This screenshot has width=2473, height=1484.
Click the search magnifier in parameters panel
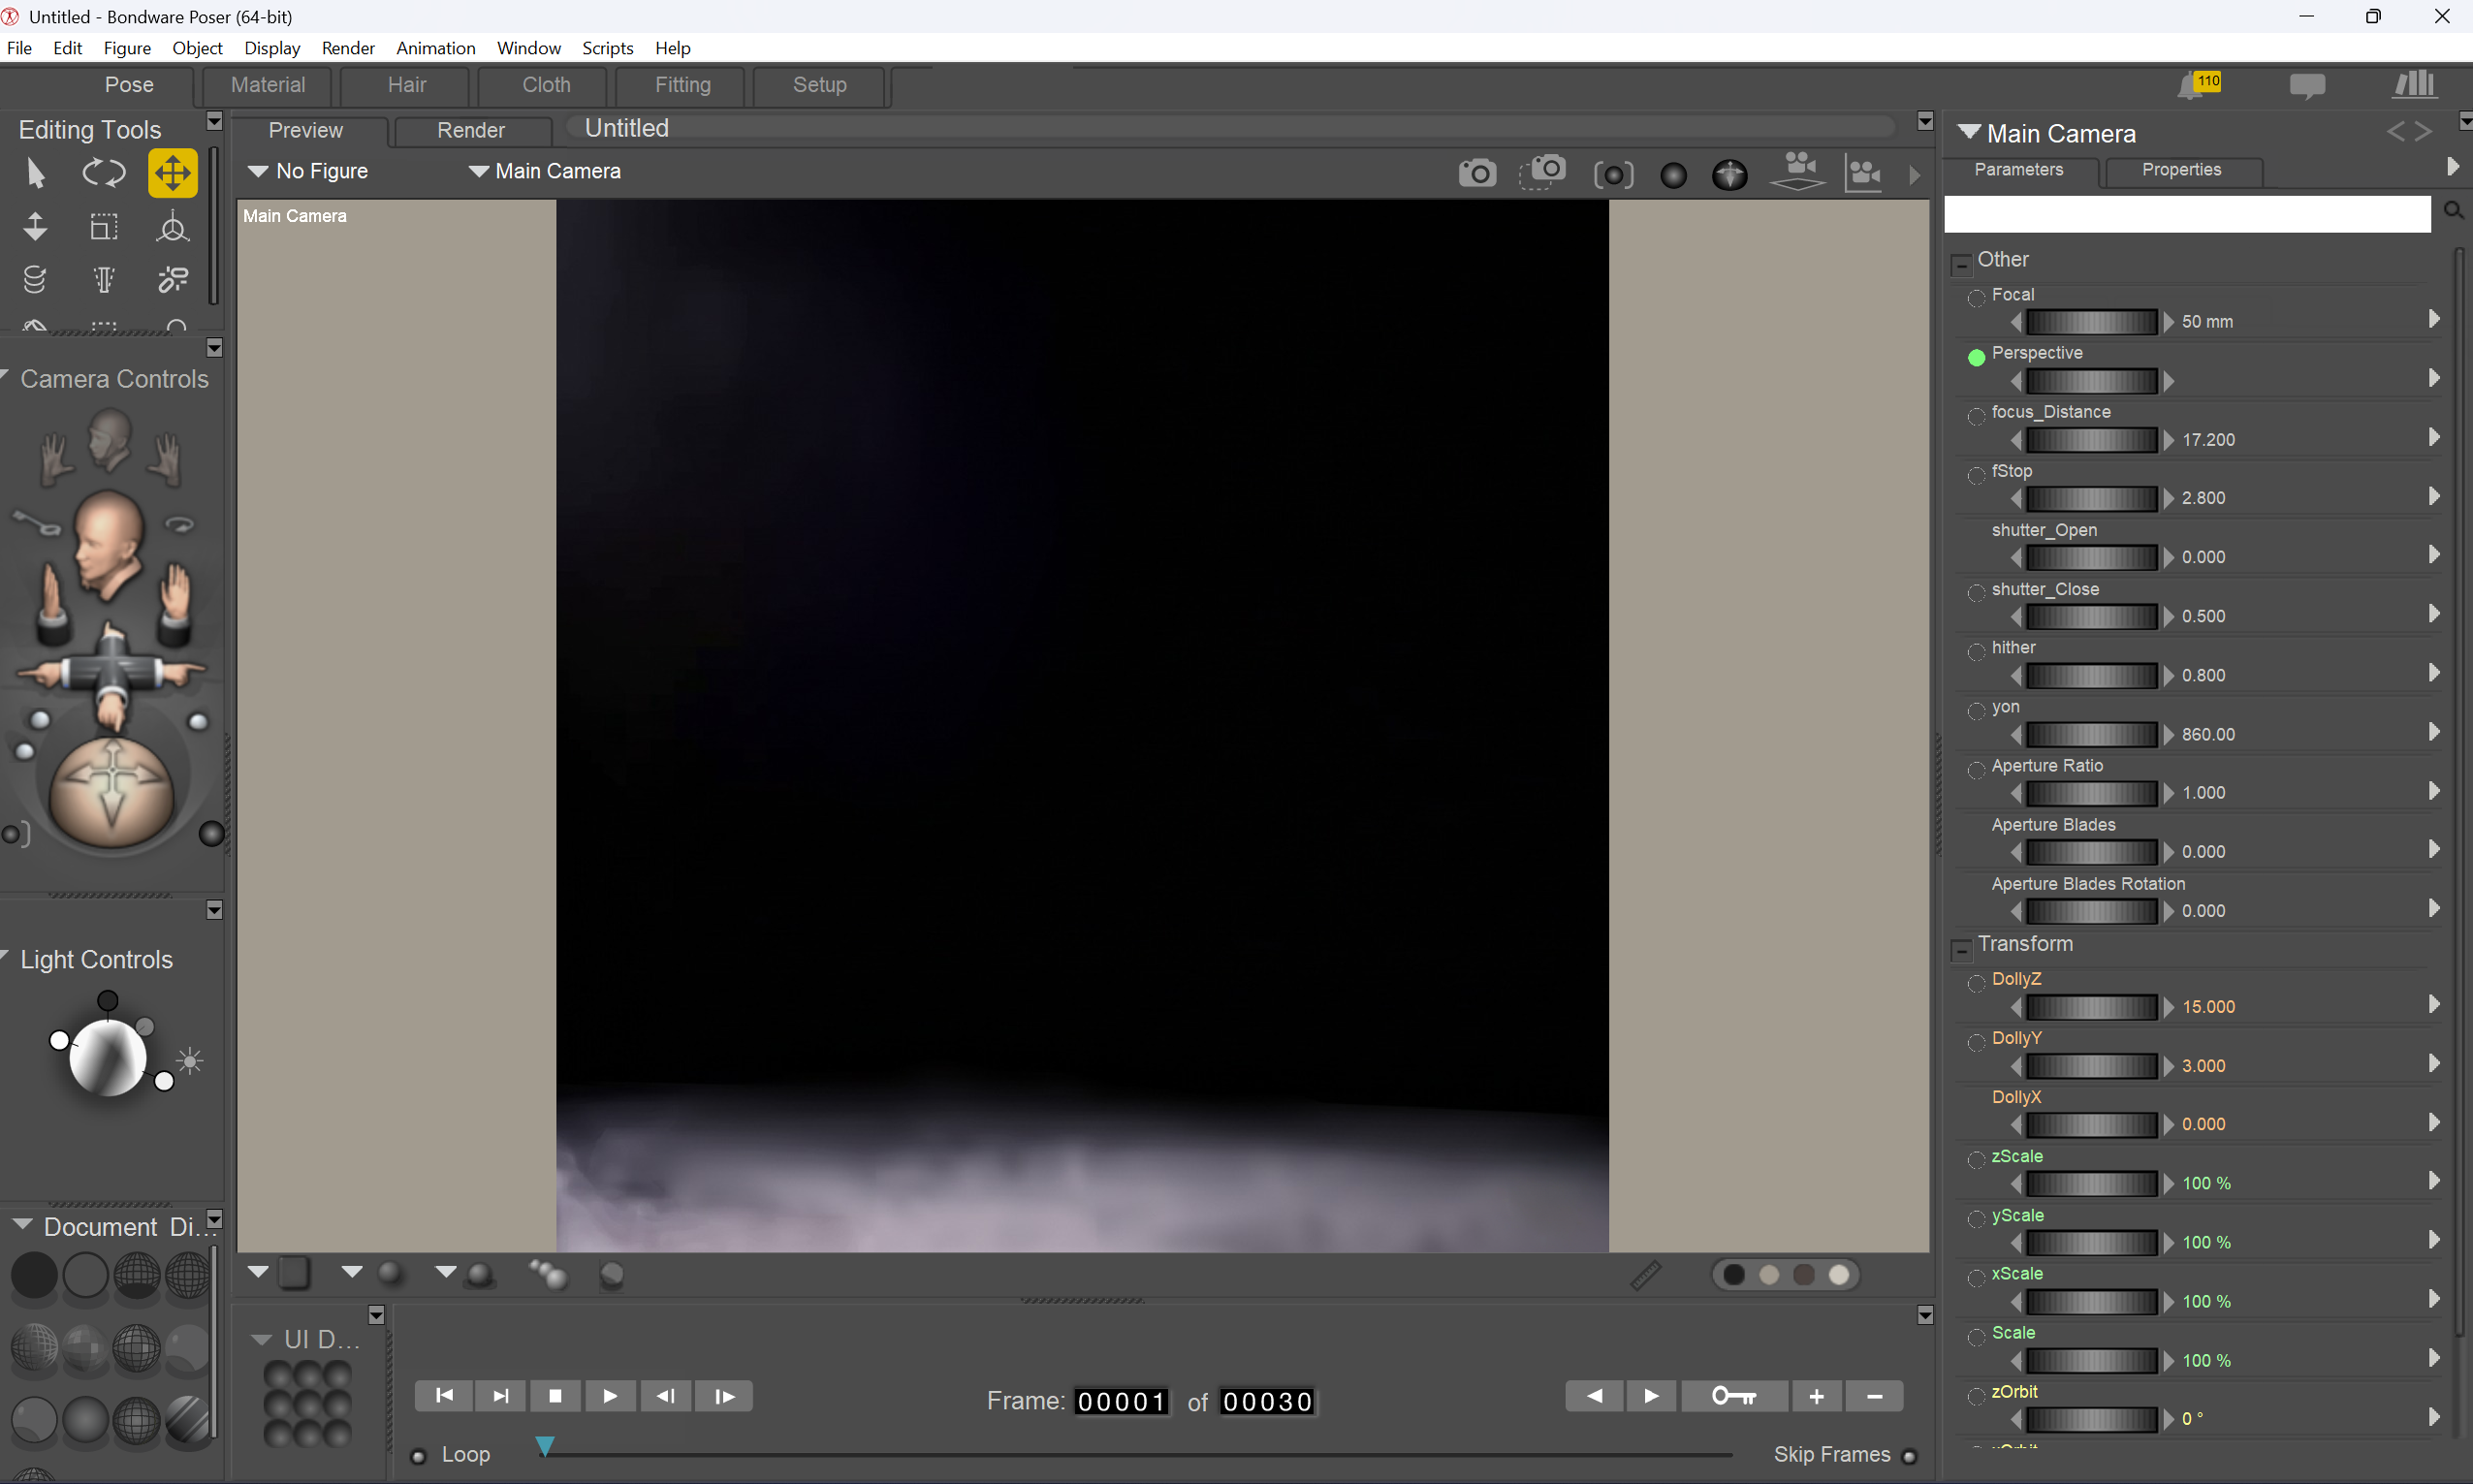pos(2453,210)
